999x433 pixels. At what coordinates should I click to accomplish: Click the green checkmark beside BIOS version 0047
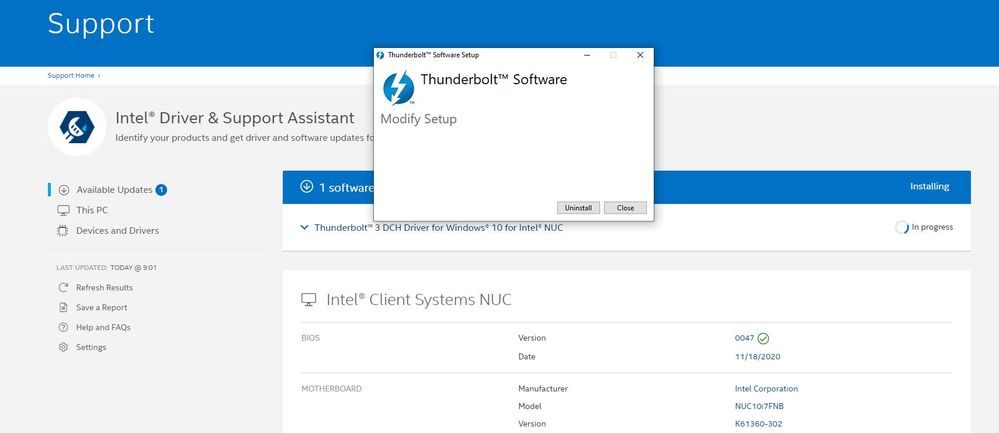click(x=763, y=339)
